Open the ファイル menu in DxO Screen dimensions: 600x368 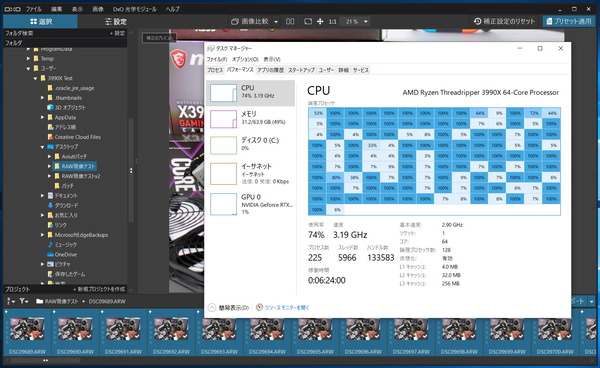[x=34, y=9]
